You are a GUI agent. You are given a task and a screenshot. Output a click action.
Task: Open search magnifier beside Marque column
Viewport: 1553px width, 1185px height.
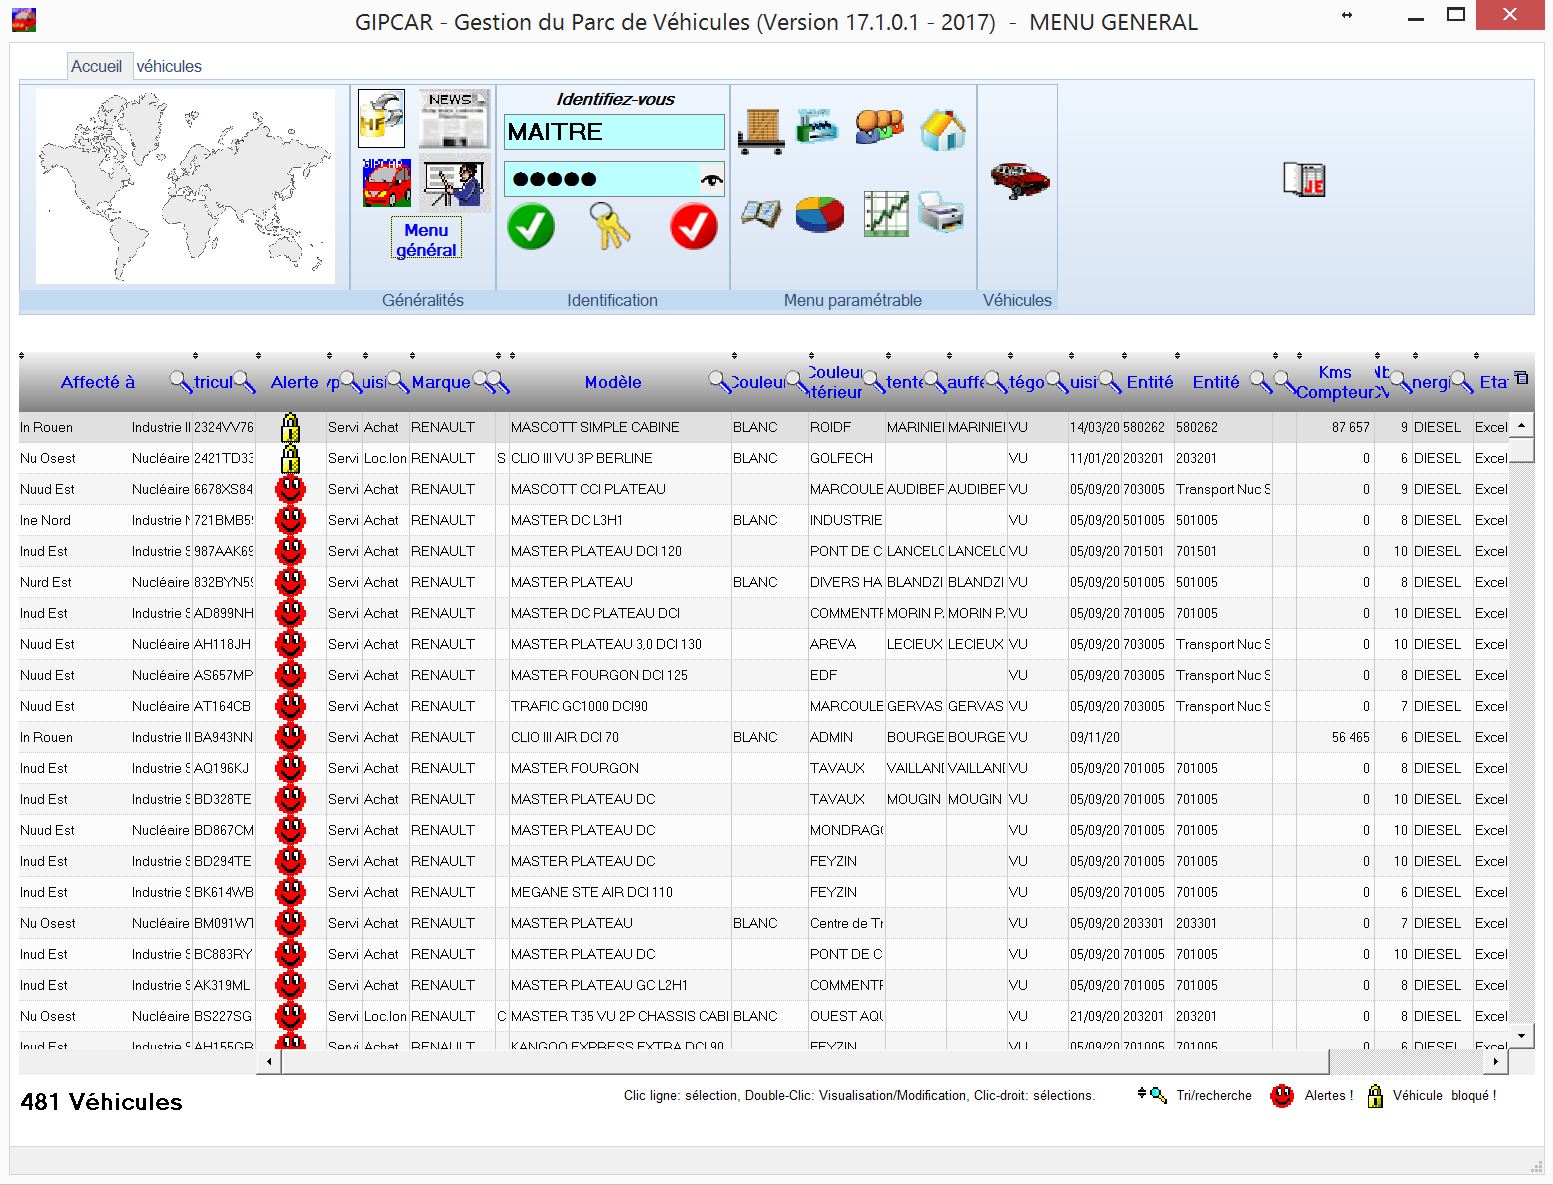pos(484,381)
